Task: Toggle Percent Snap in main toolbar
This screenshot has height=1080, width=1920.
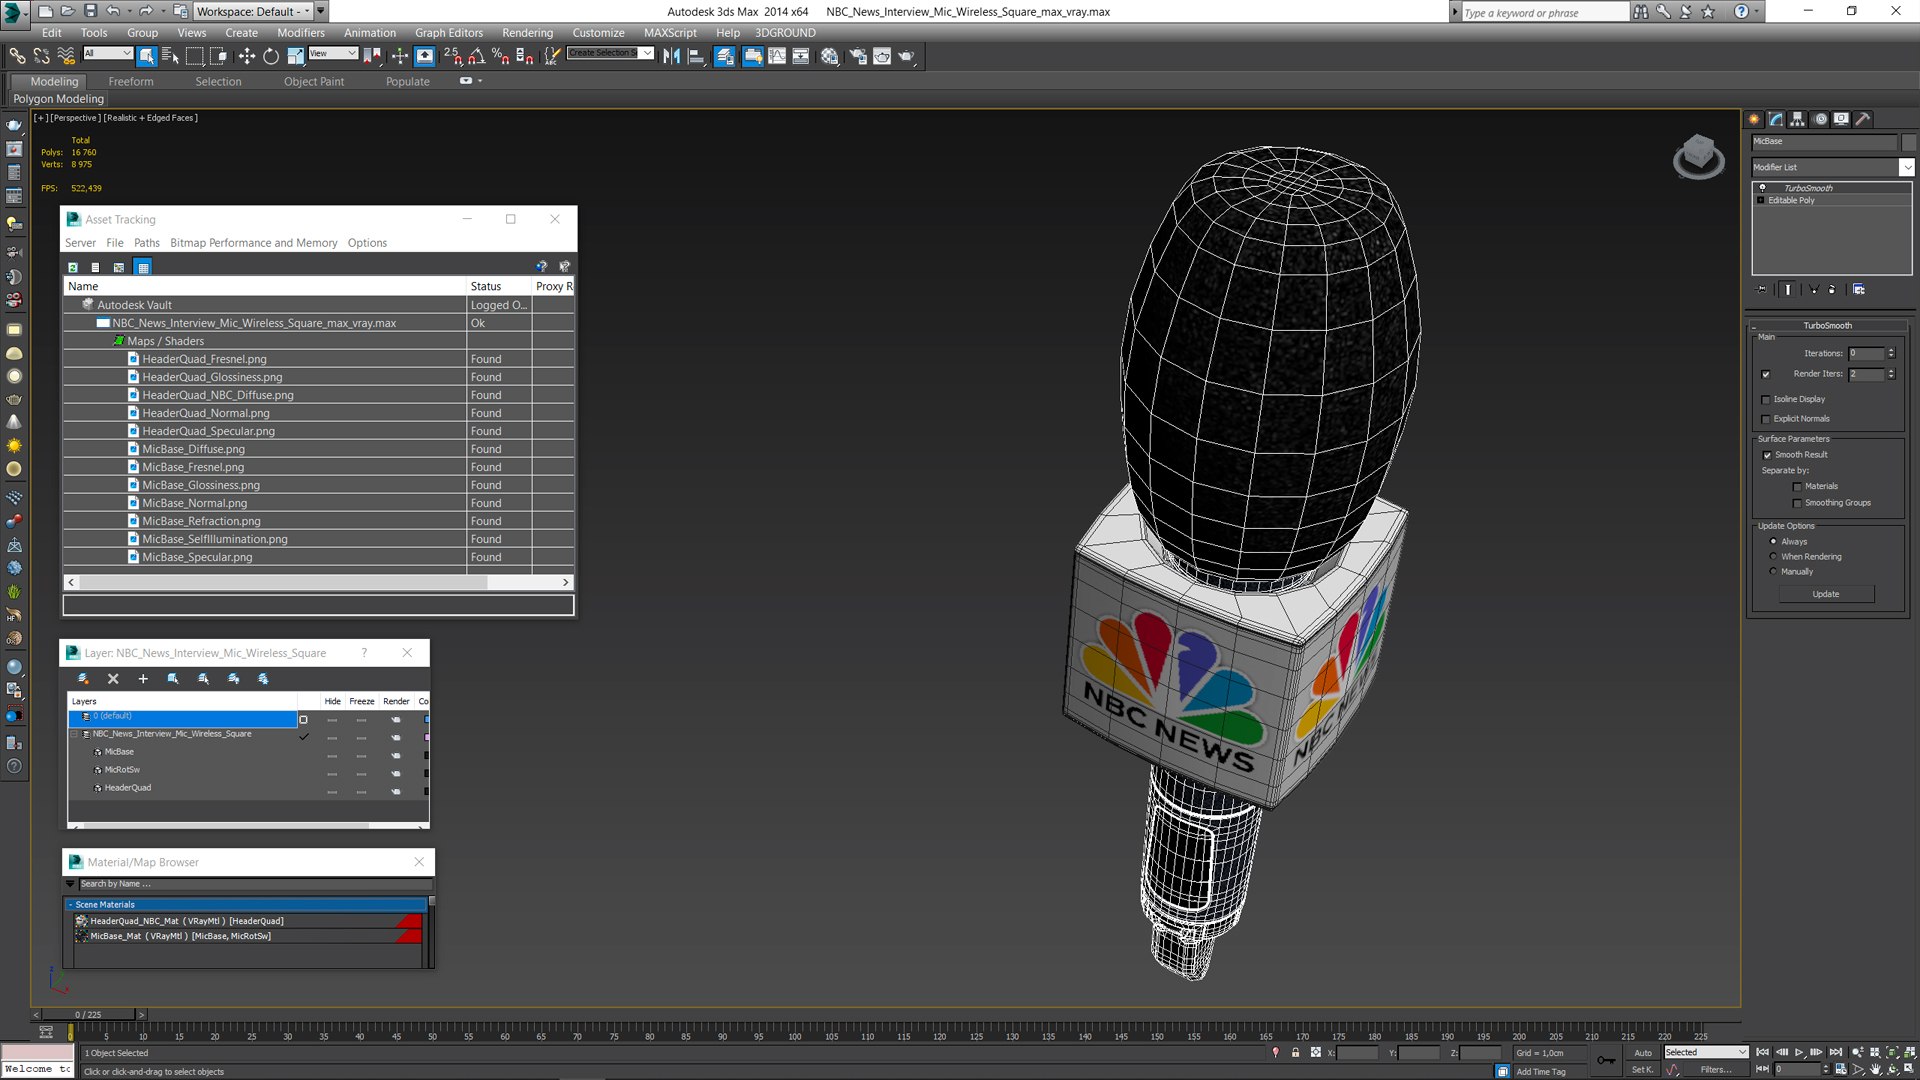Action: 500,56
